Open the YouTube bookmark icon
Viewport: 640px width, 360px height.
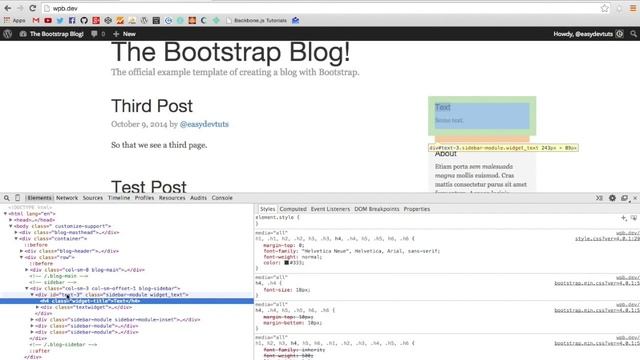point(48,20)
